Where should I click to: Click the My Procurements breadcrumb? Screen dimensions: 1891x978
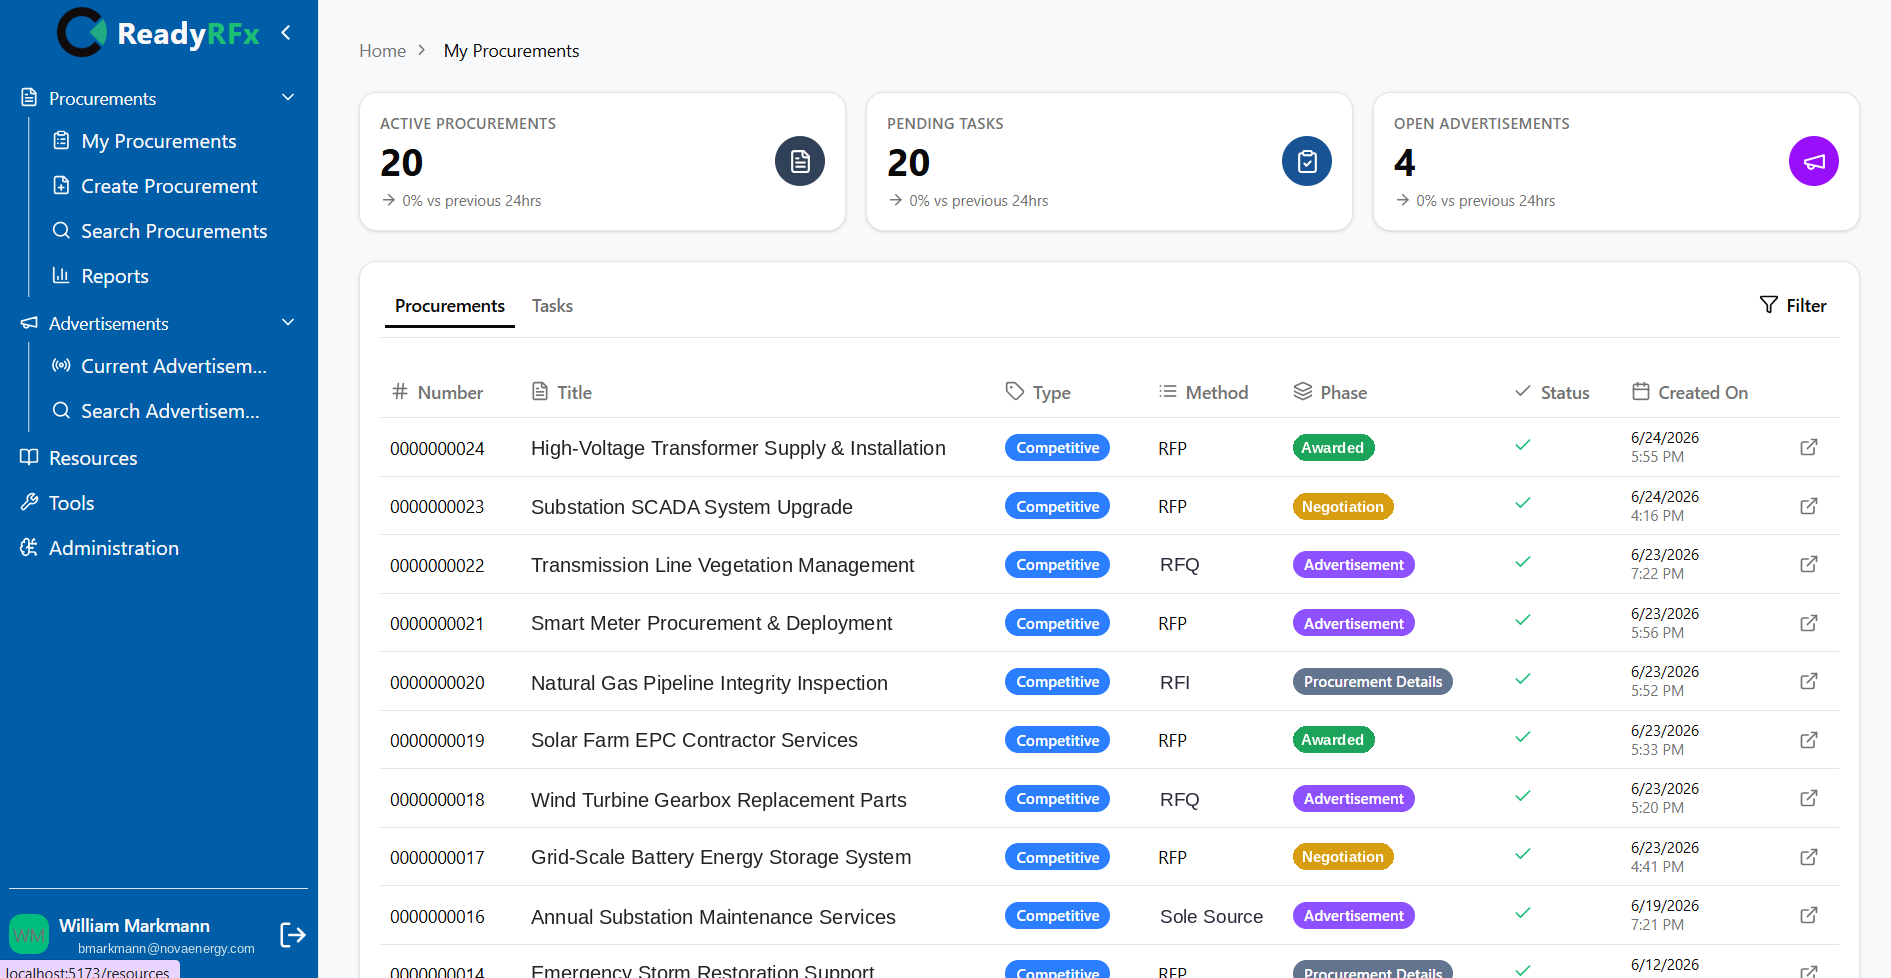511,51
